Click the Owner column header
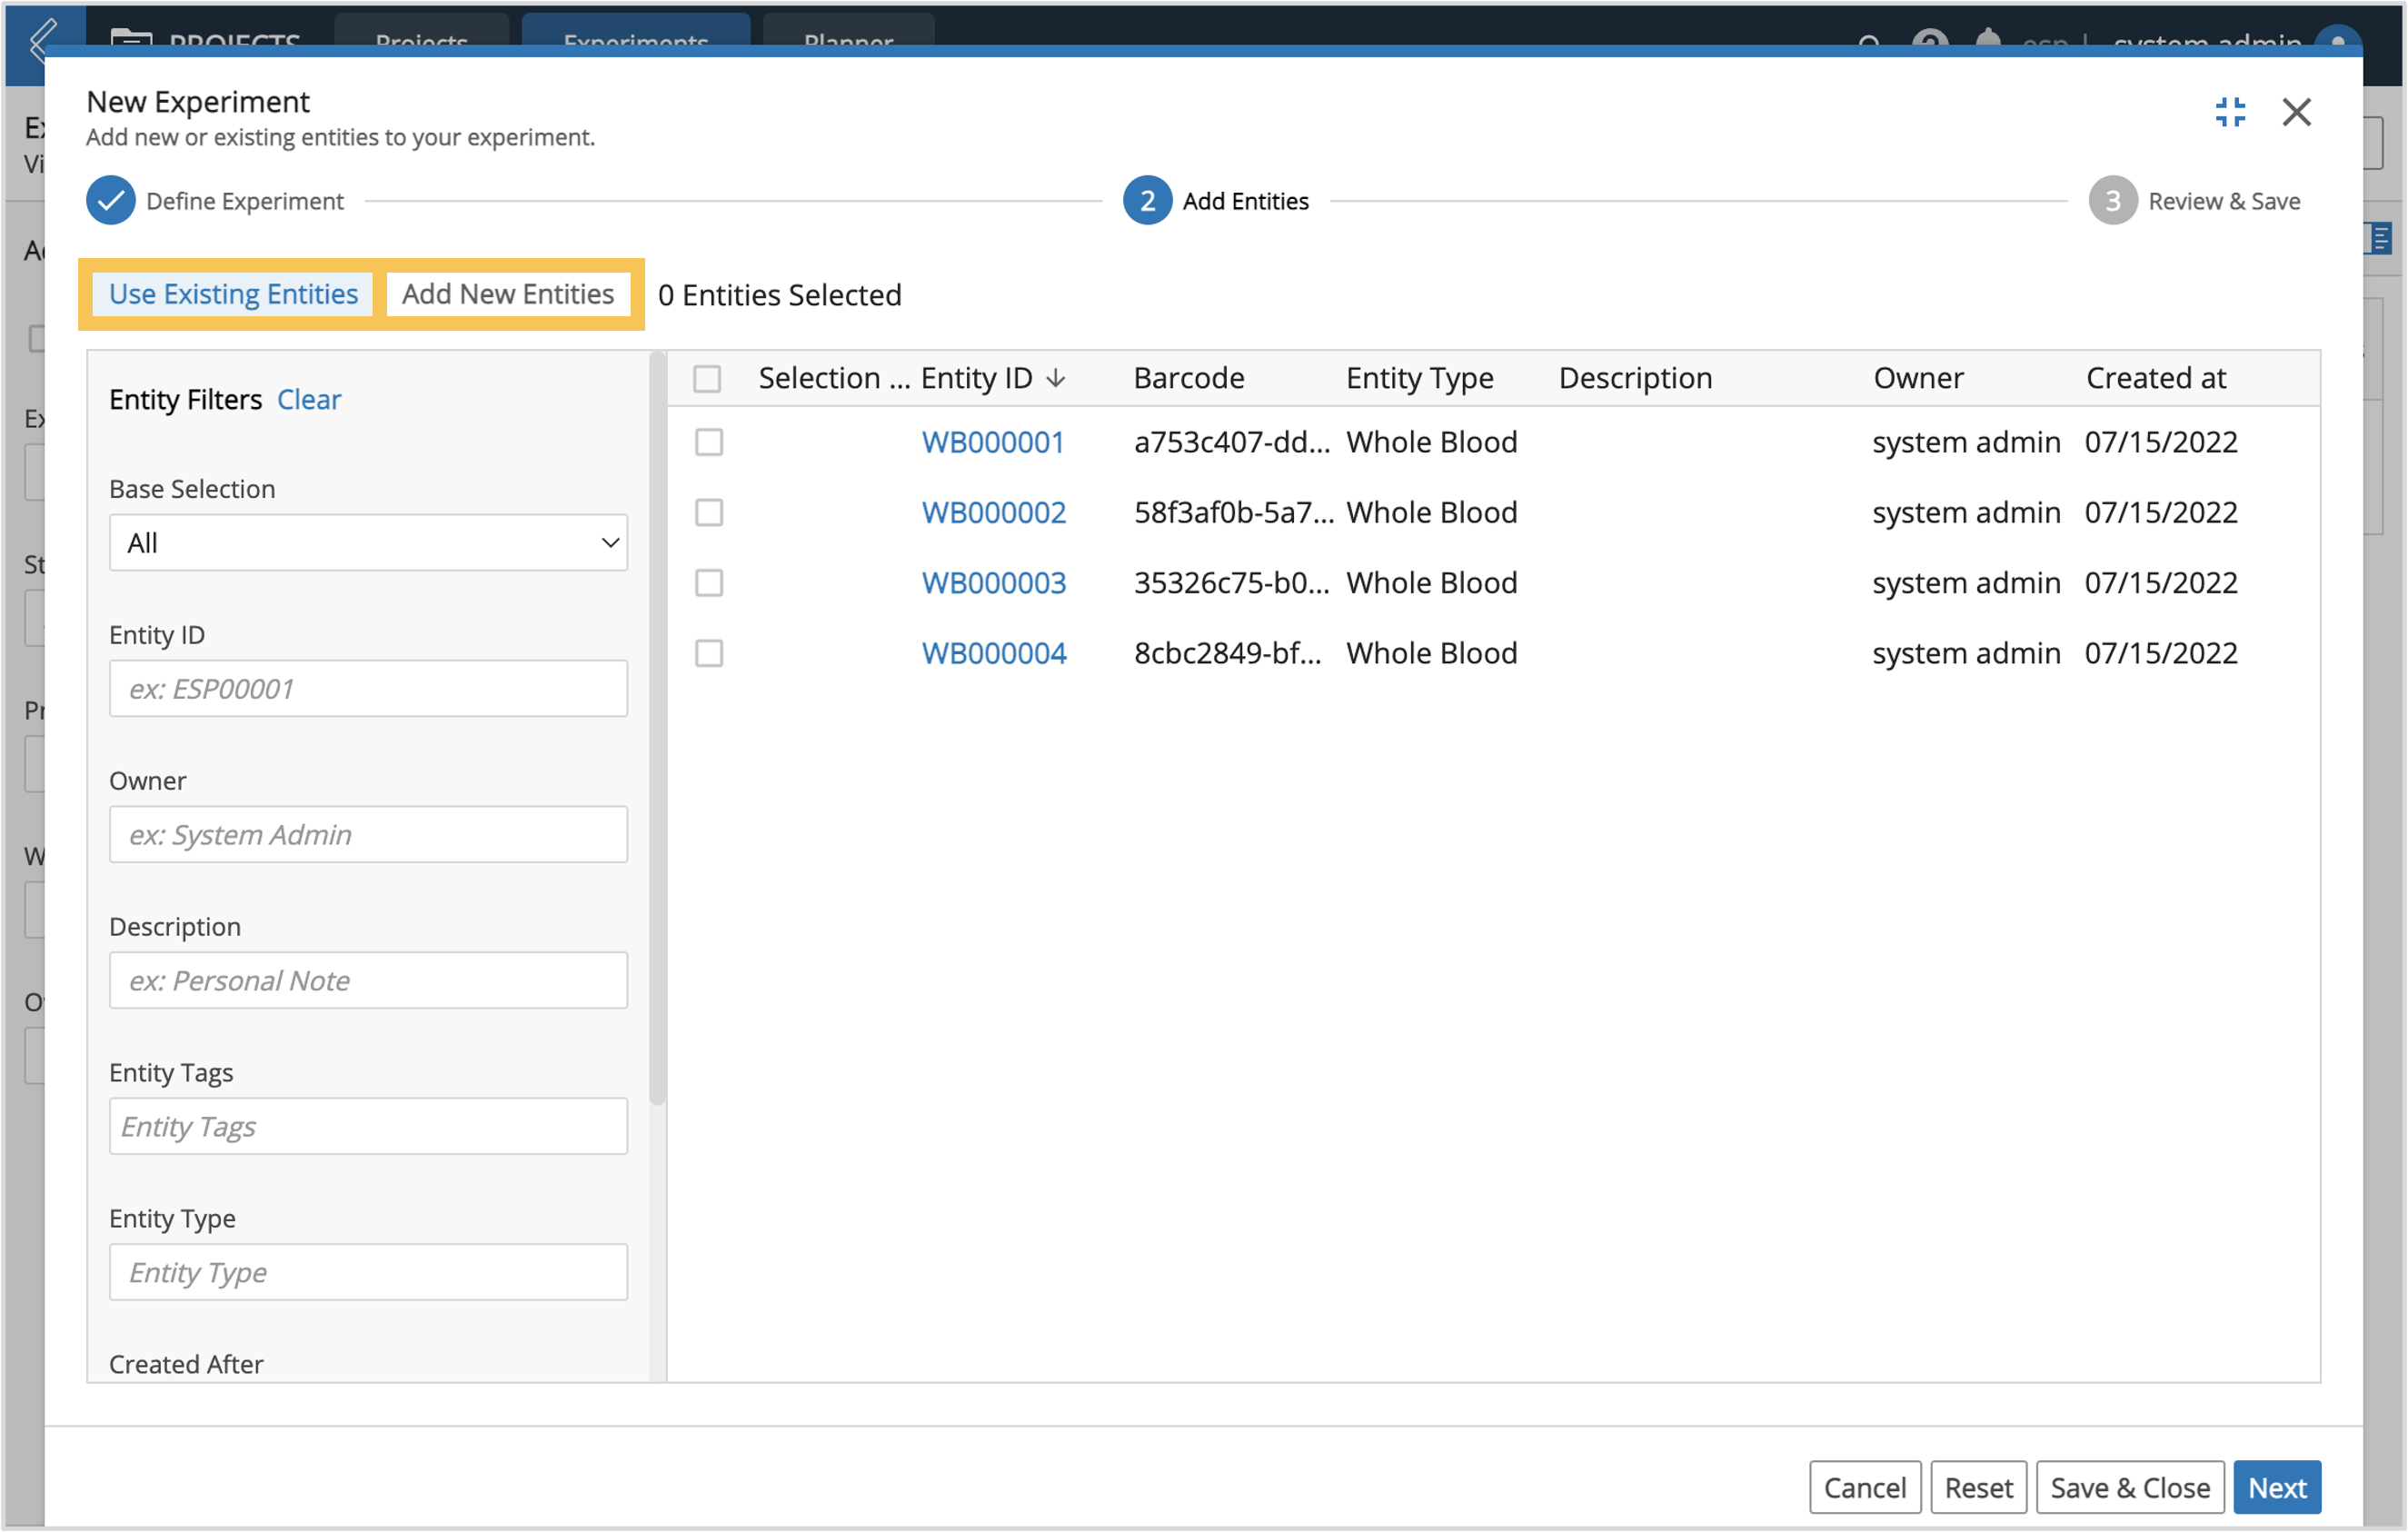Viewport: 2408px width, 1532px height. [1919, 378]
